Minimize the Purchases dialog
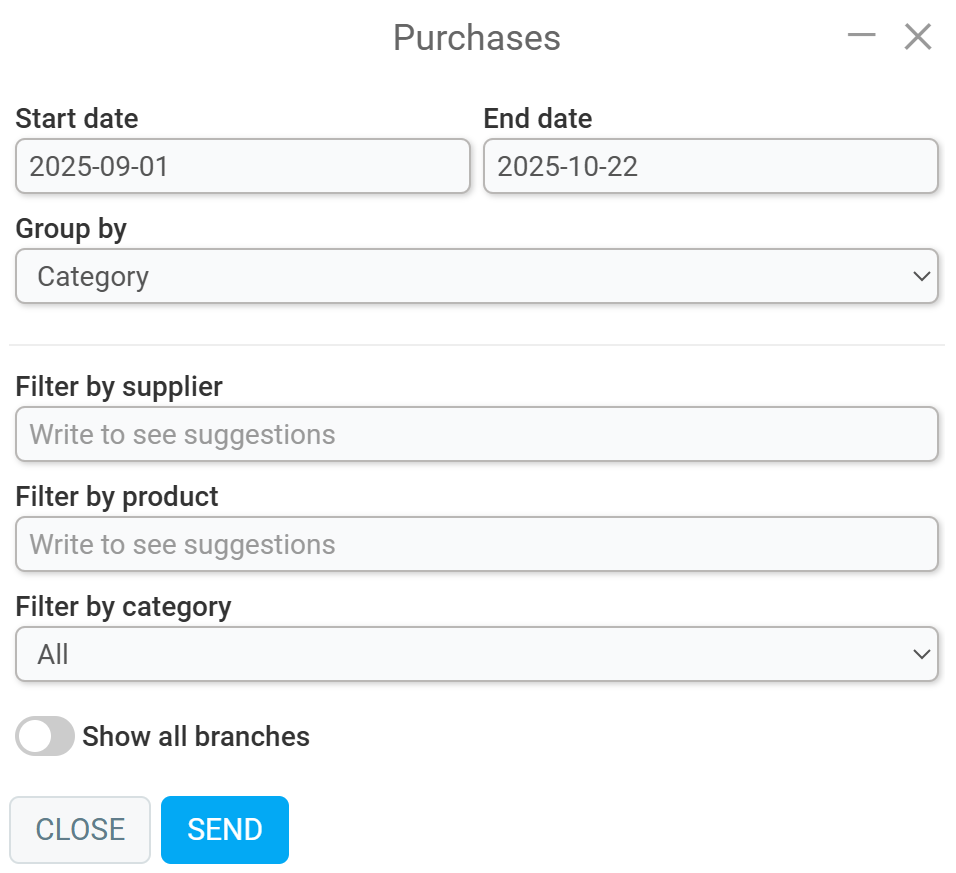 pos(861,37)
